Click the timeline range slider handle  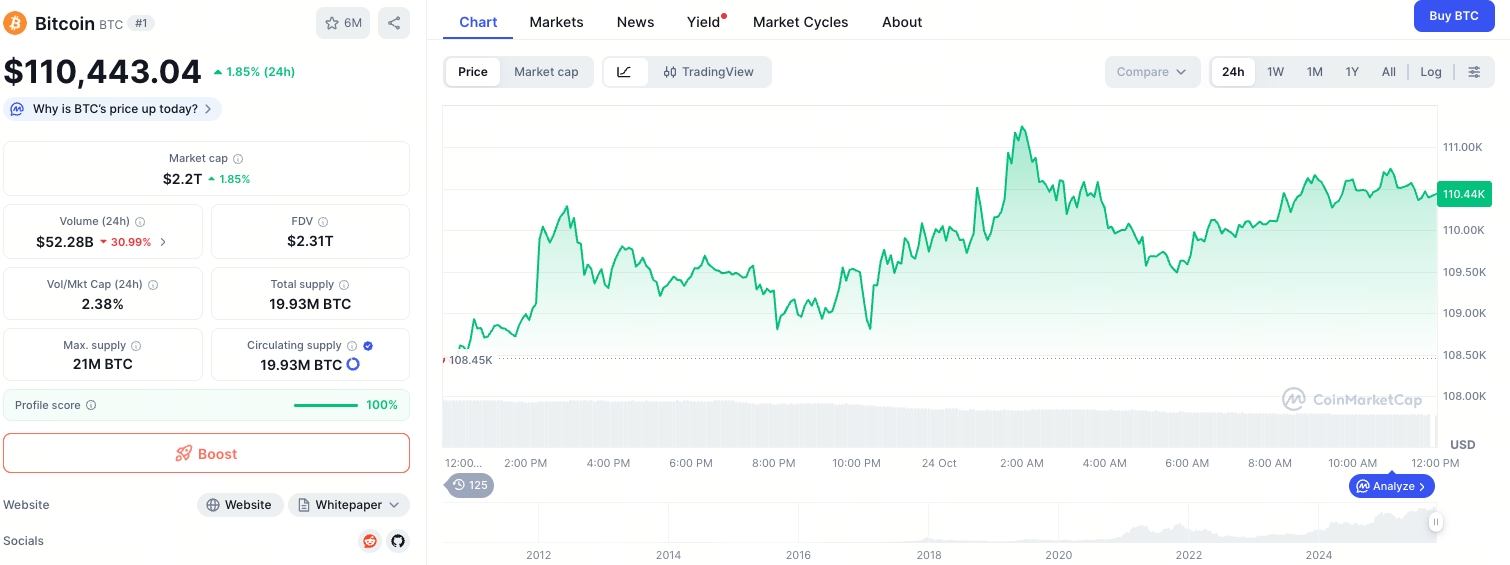[1436, 522]
